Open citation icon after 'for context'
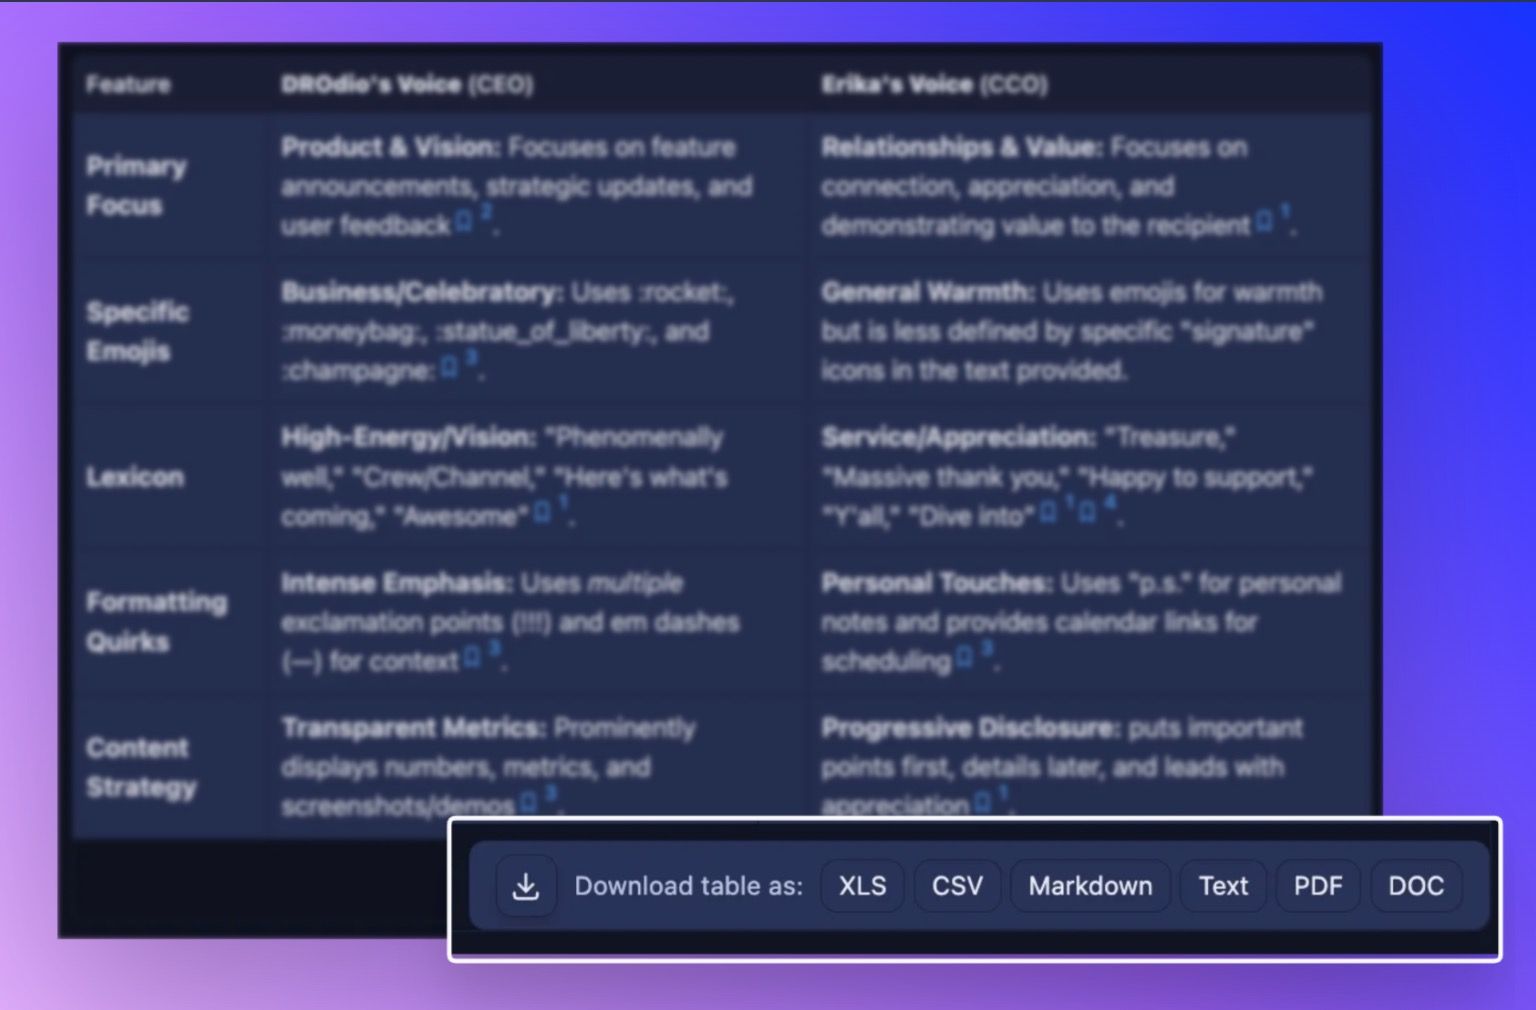This screenshot has width=1536, height=1010. (473, 658)
